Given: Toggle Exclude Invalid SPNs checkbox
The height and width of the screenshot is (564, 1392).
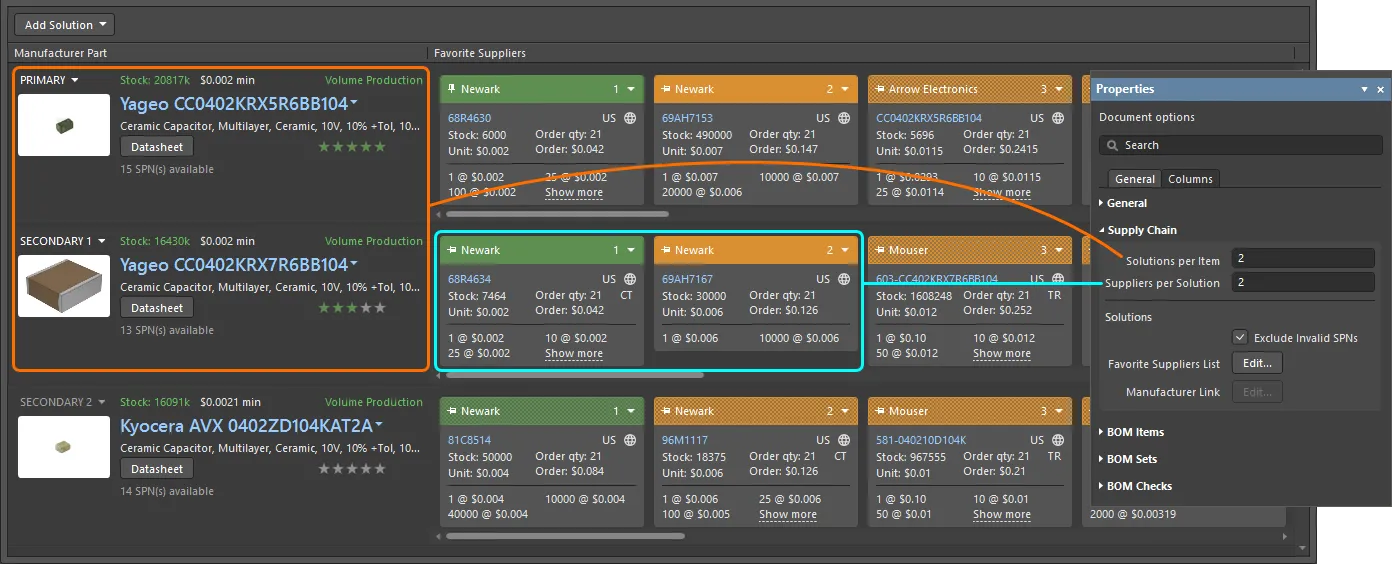Looking at the screenshot, I should click(1240, 338).
